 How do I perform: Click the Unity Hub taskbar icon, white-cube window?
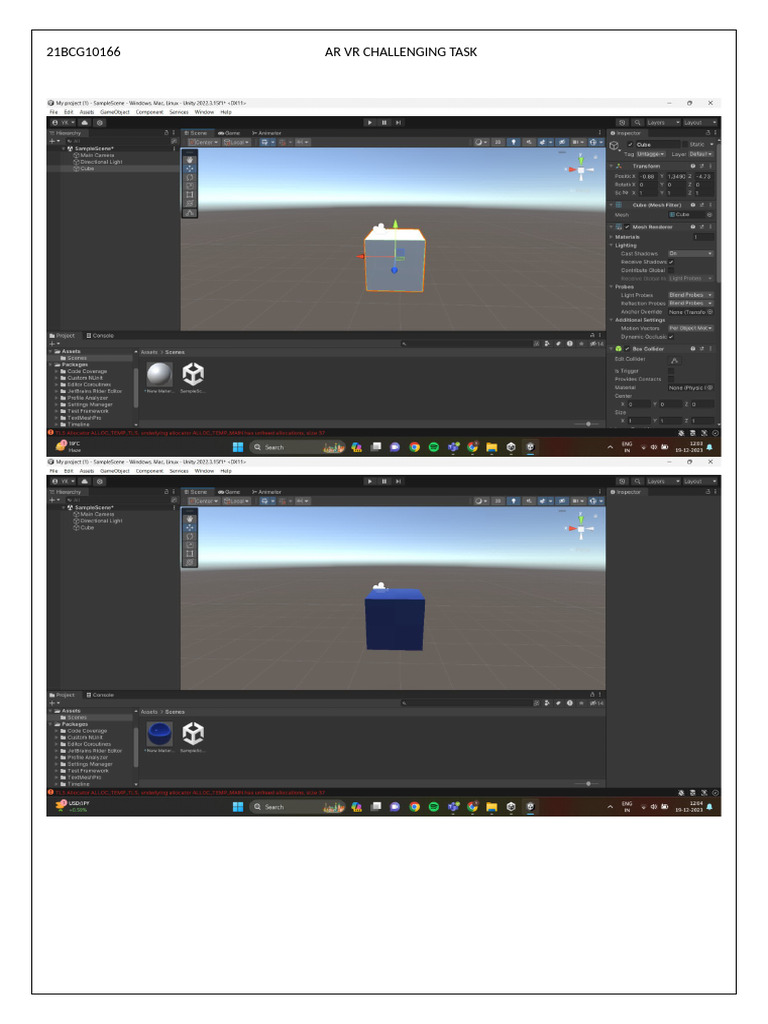pyautogui.click(x=511, y=447)
